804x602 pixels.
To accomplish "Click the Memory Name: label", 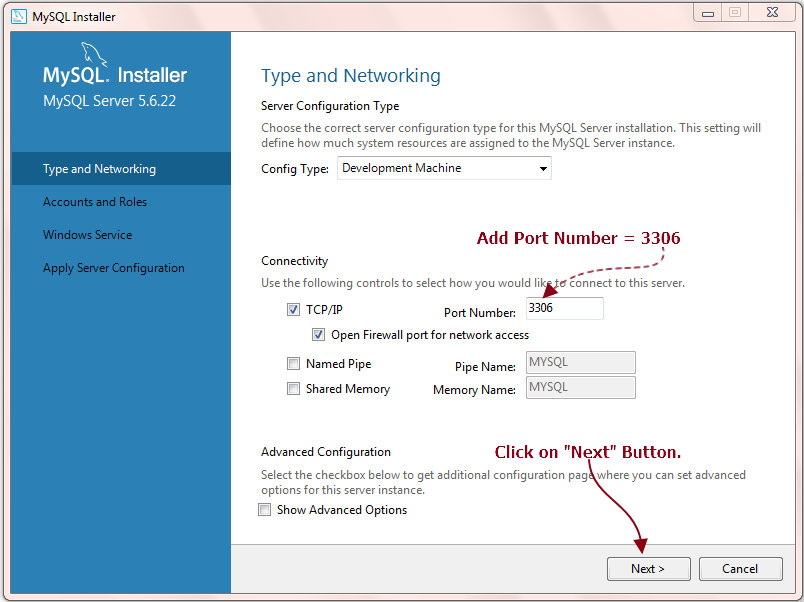I will (474, 390).
